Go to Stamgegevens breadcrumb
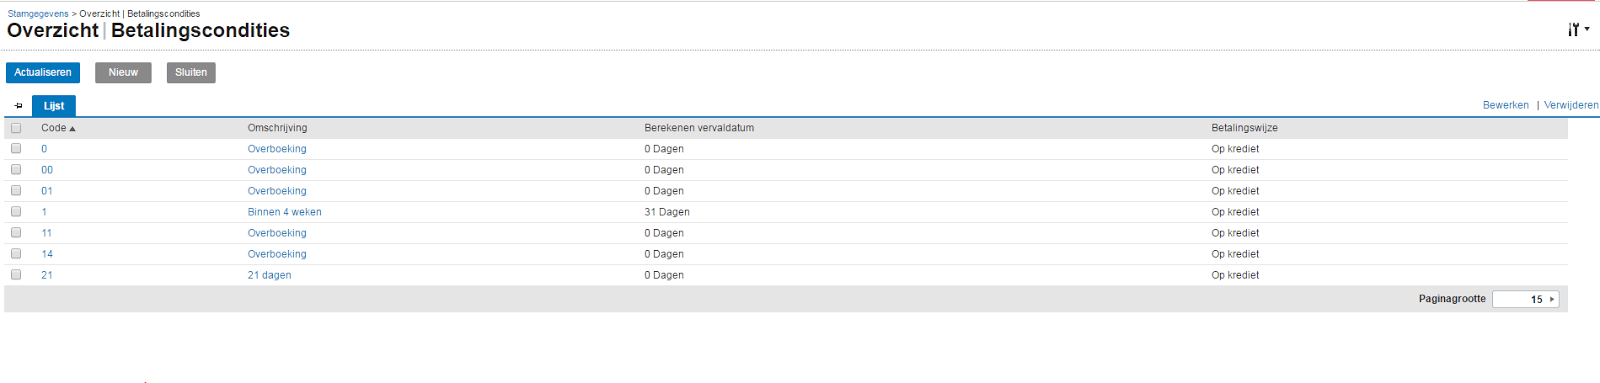The width and height of the screenshot is (1600, 383). (x=38, y=14)
